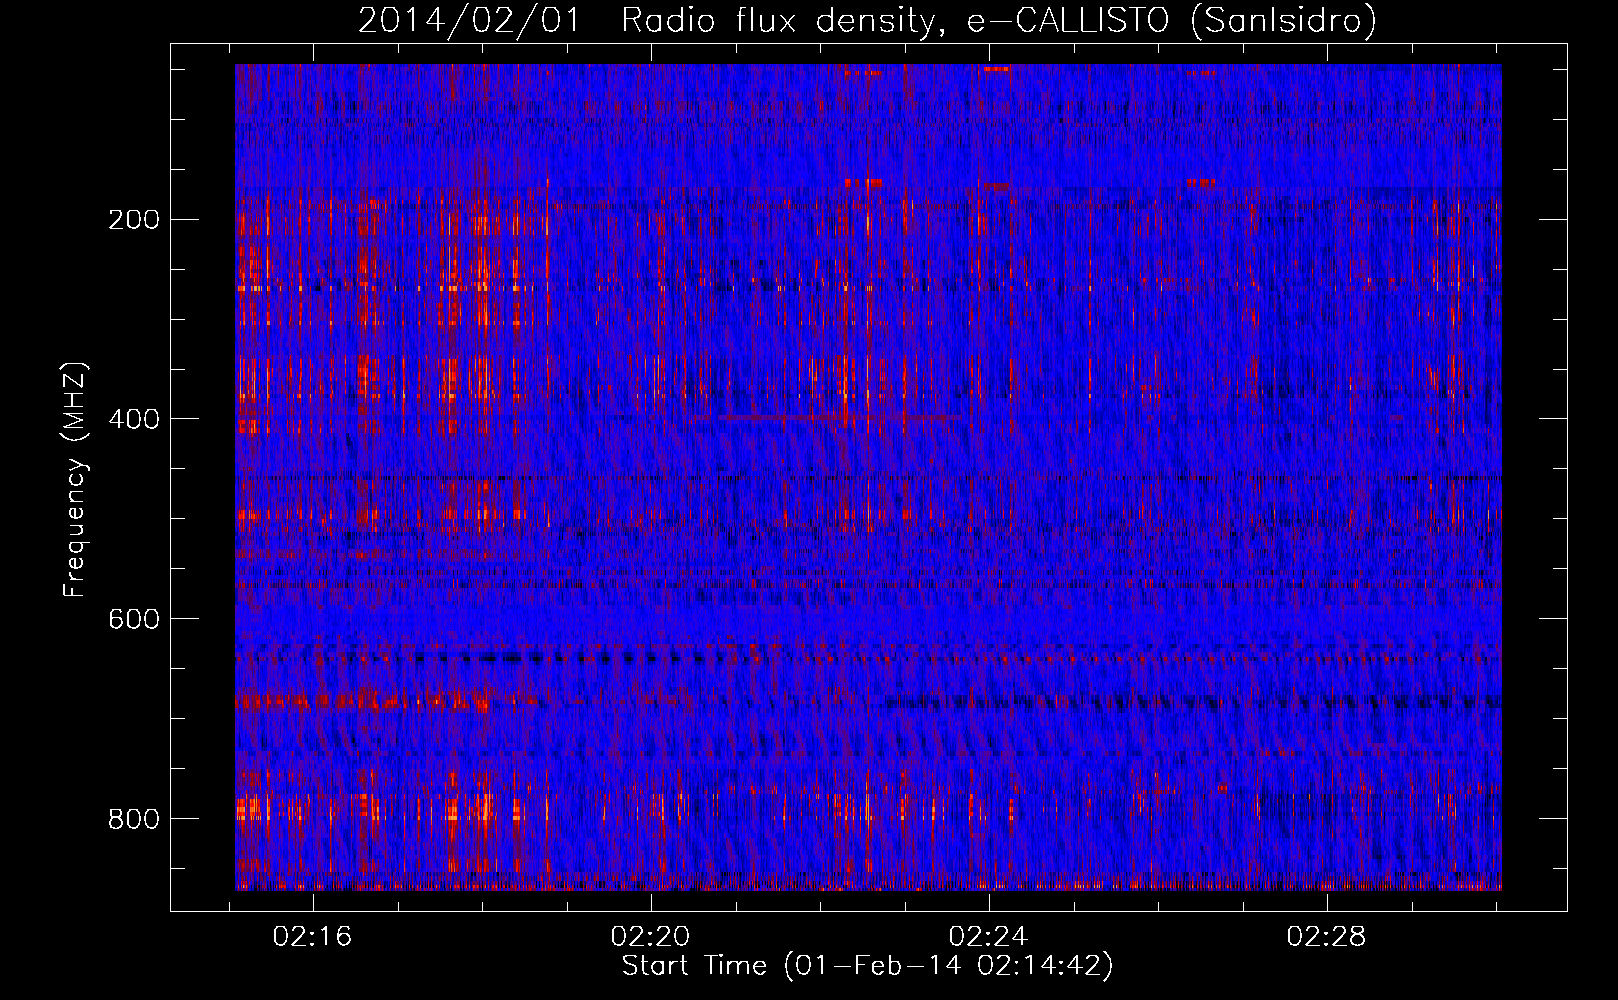
Task: Click the 'Frequency (MHZ)' axis label
Action: 75,480
